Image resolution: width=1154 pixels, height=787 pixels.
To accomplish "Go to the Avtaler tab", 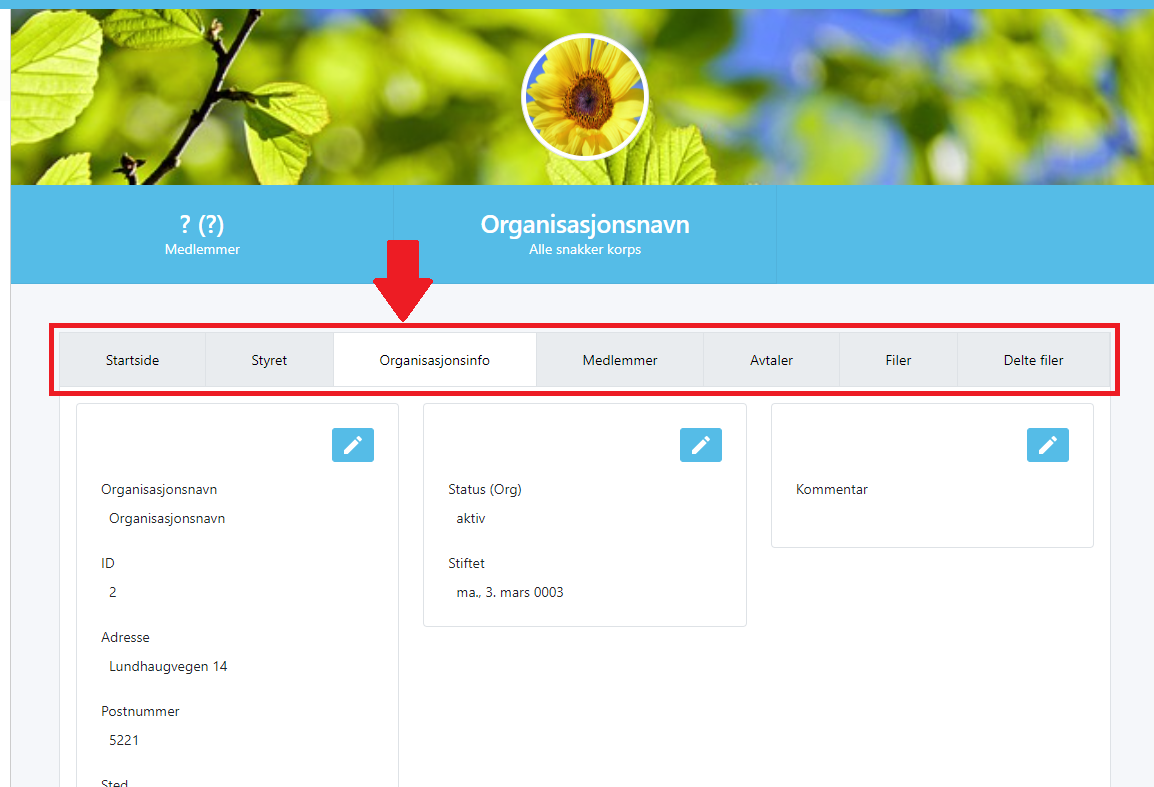I will pyautogui.click(x=771, y=360).
